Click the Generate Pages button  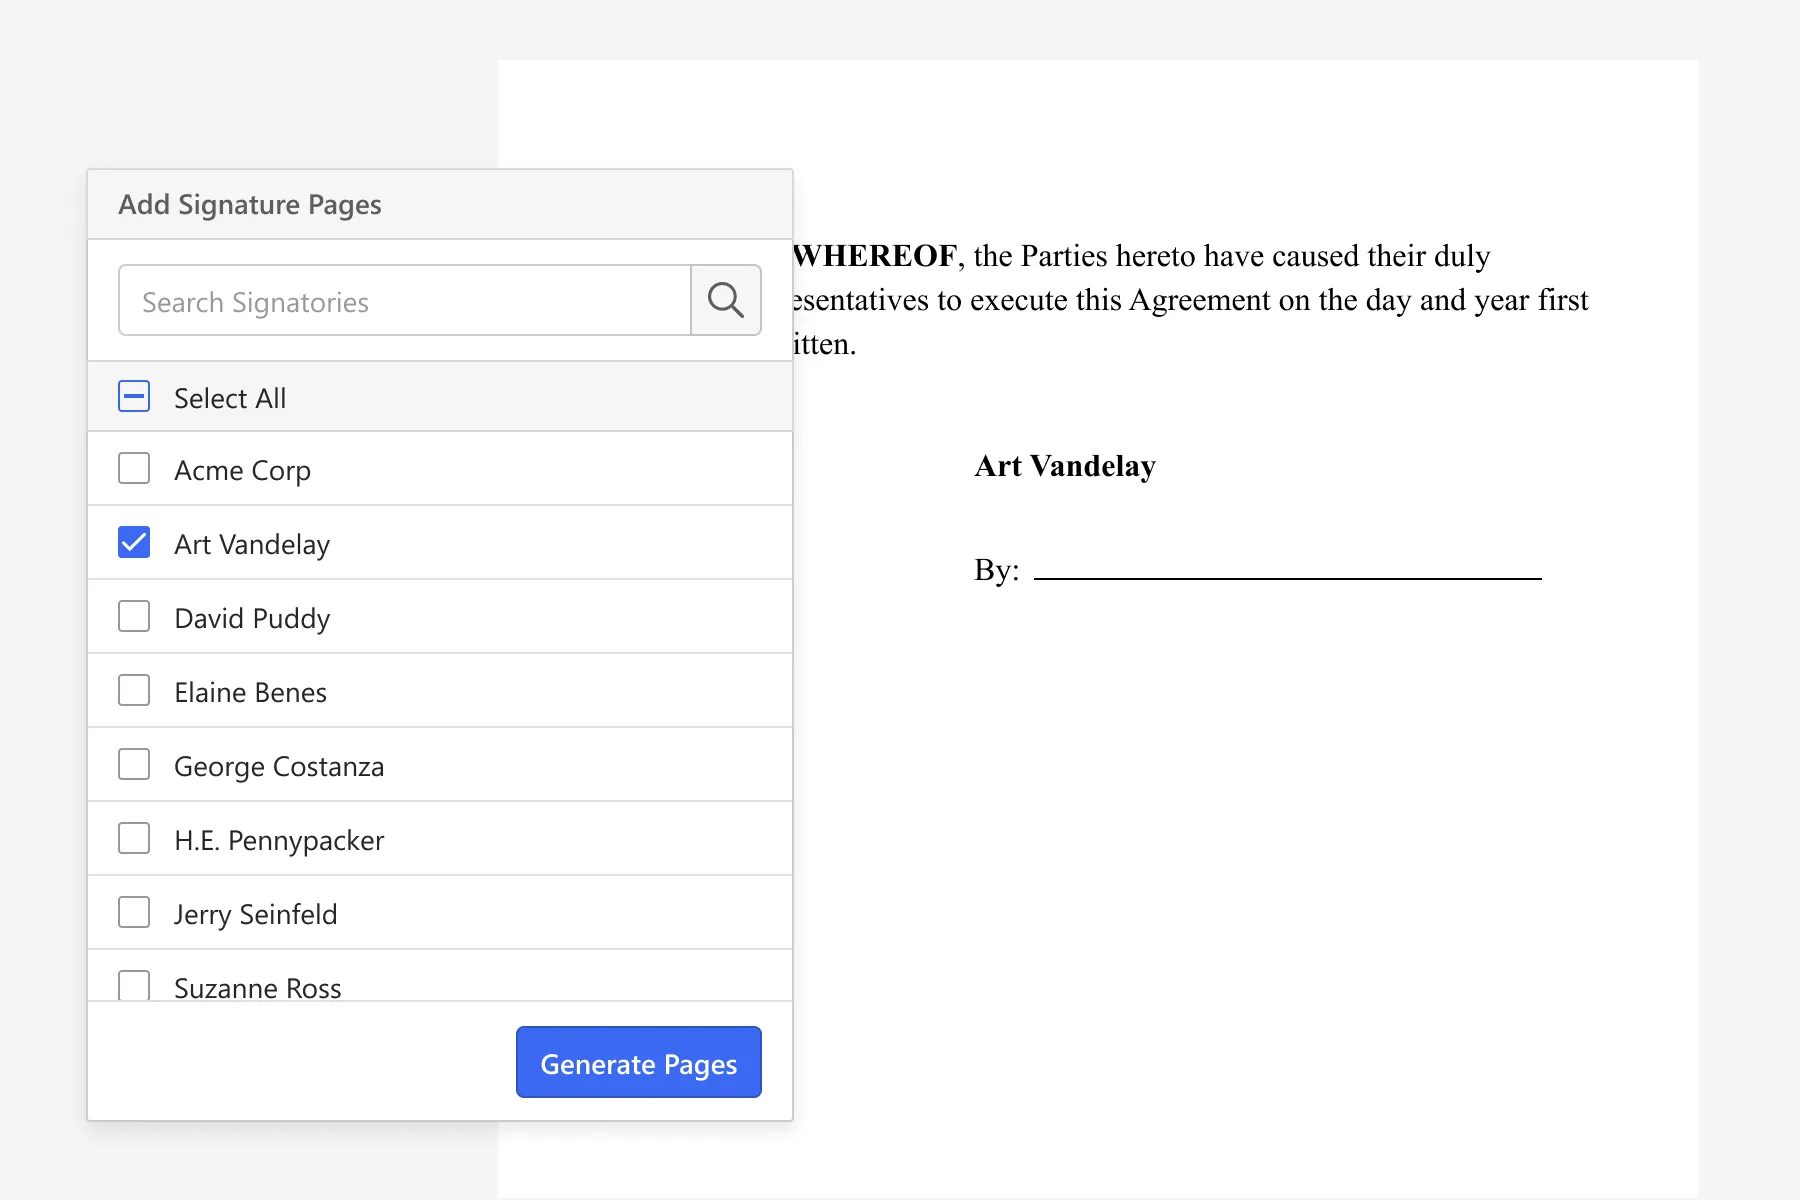click(639, 1062)
